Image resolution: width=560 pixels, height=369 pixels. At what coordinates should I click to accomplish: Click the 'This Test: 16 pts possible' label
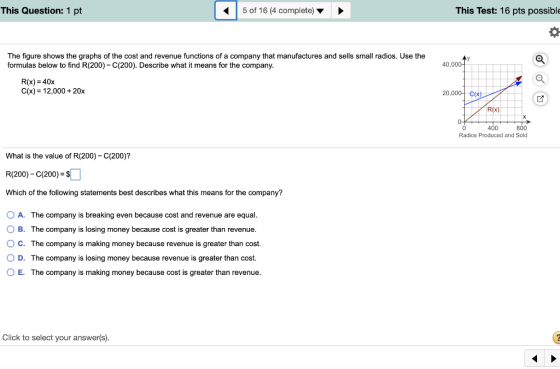(x=508, y=10)
